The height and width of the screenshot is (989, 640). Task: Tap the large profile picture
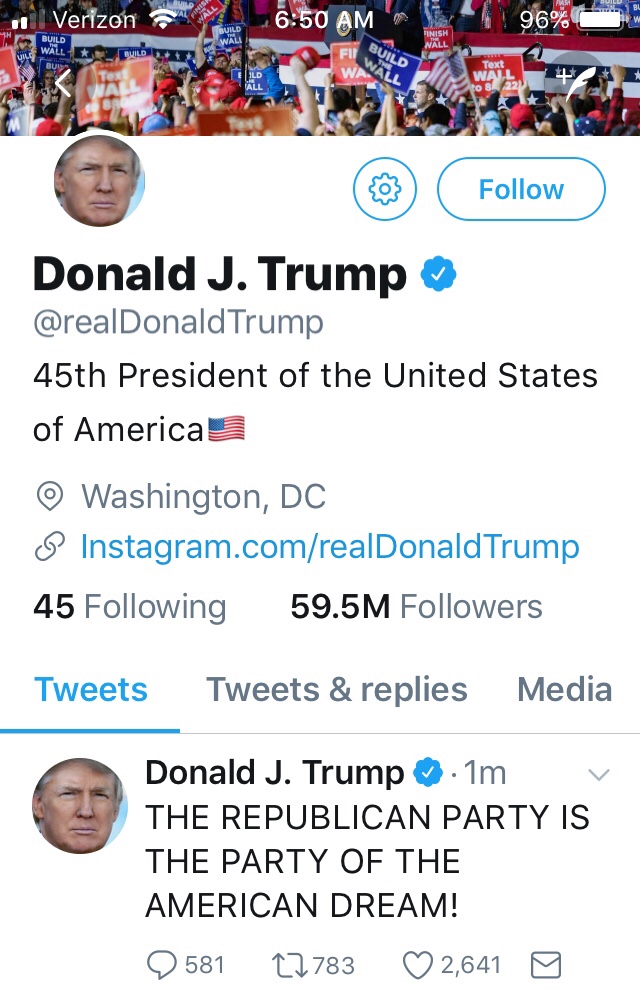[x=99, y=181]
